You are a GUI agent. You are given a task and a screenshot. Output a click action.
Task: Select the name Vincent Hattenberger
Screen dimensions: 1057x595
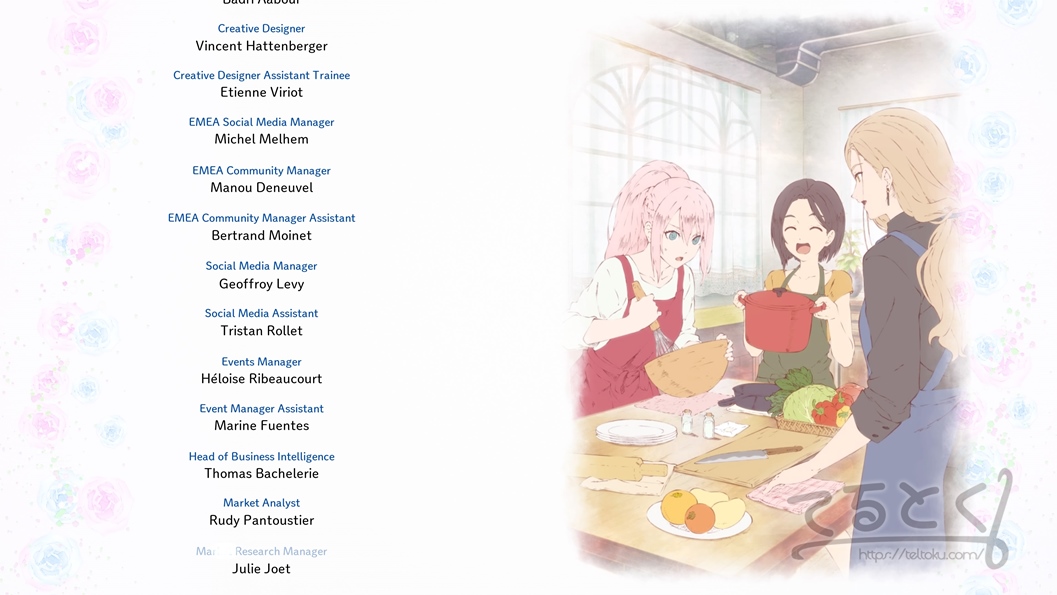(262, 46)
